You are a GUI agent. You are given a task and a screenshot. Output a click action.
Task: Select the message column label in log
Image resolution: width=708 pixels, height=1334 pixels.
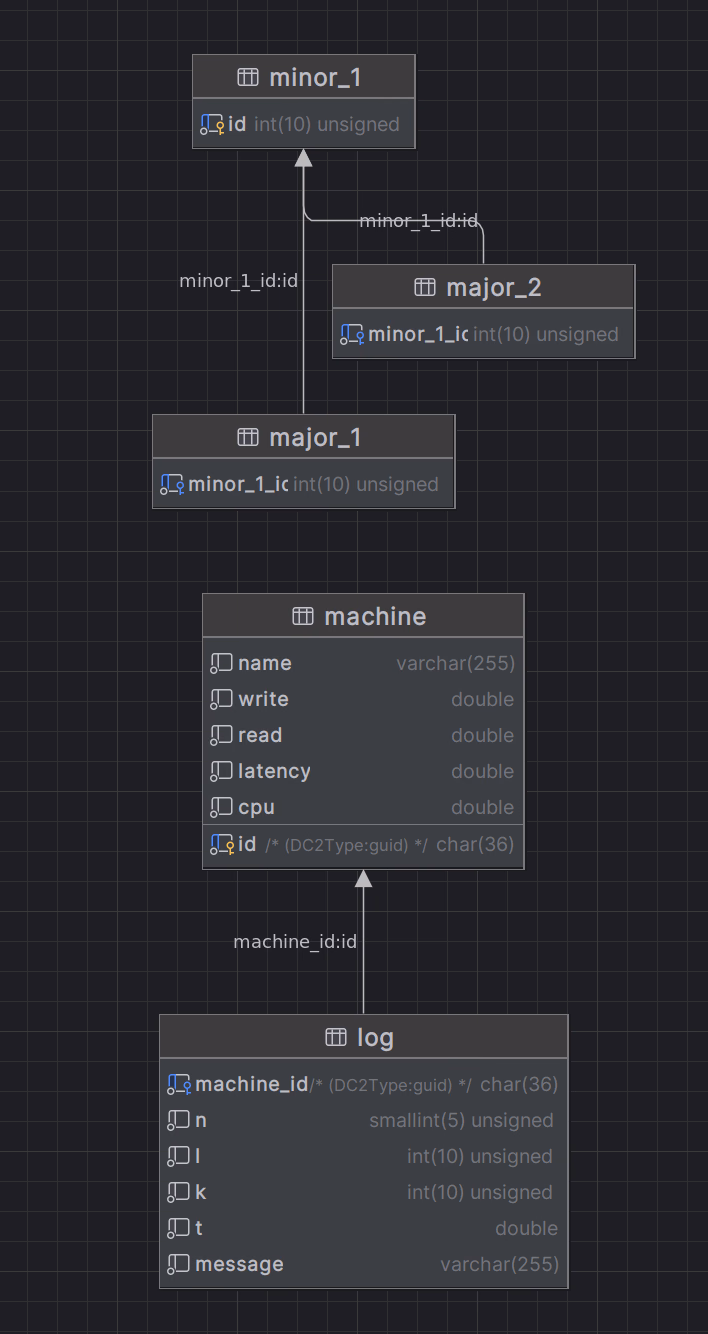tap(239, 1264)
